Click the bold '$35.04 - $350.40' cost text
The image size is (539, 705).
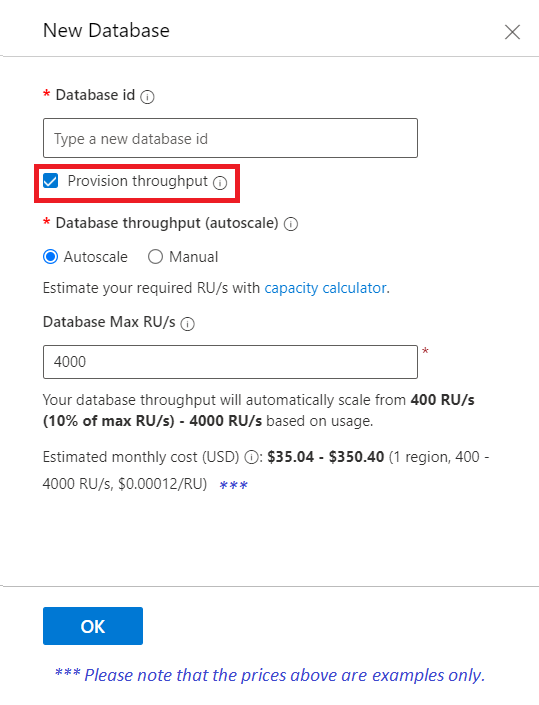coord(325,457)
